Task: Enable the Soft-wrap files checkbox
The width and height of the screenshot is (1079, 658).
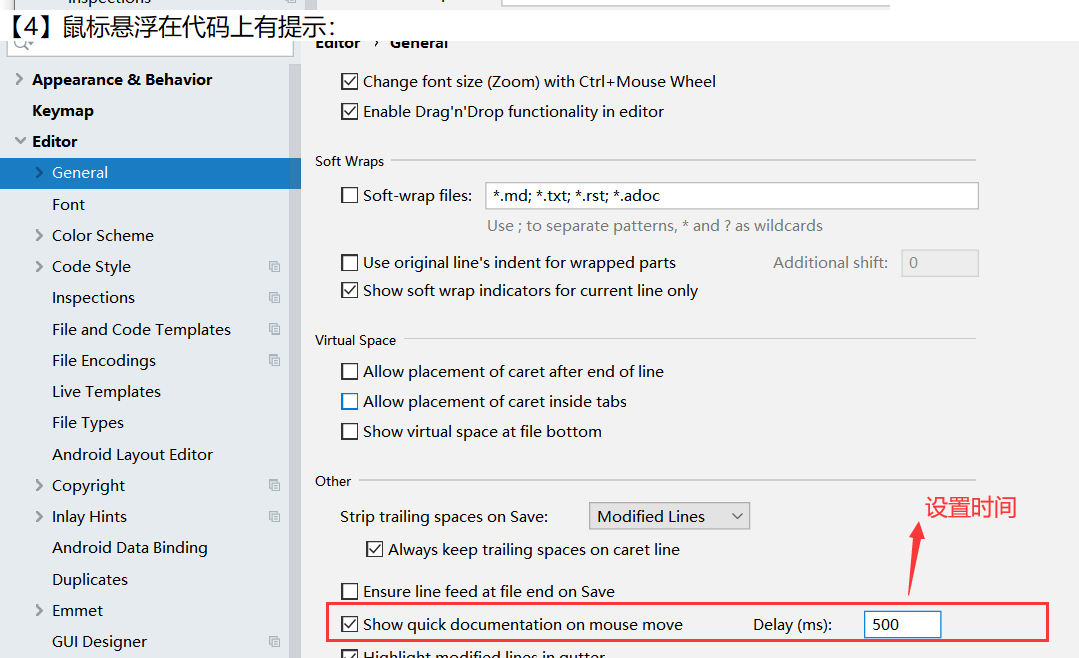Action: point(349,196)
